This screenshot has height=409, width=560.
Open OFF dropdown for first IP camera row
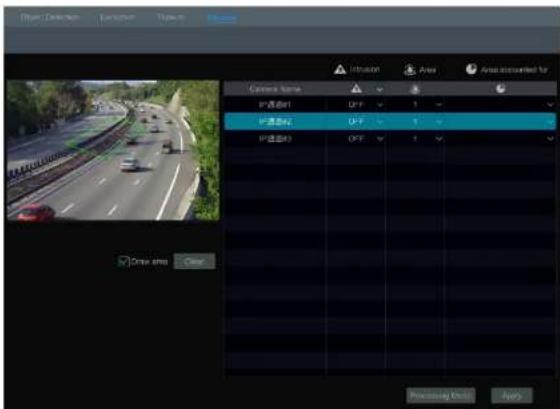[x=380, y=105]
